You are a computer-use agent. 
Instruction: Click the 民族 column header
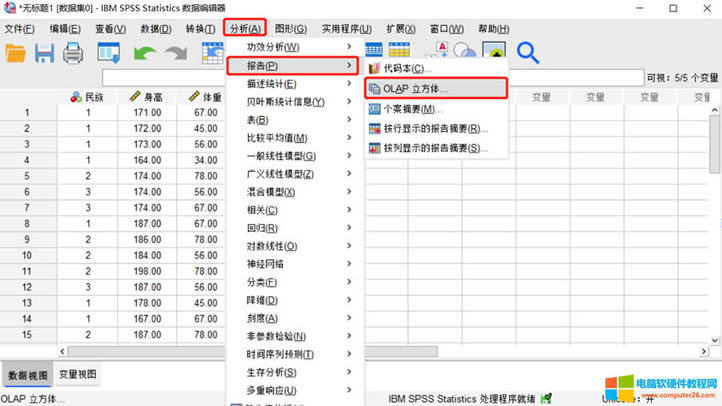pos(87,97)
